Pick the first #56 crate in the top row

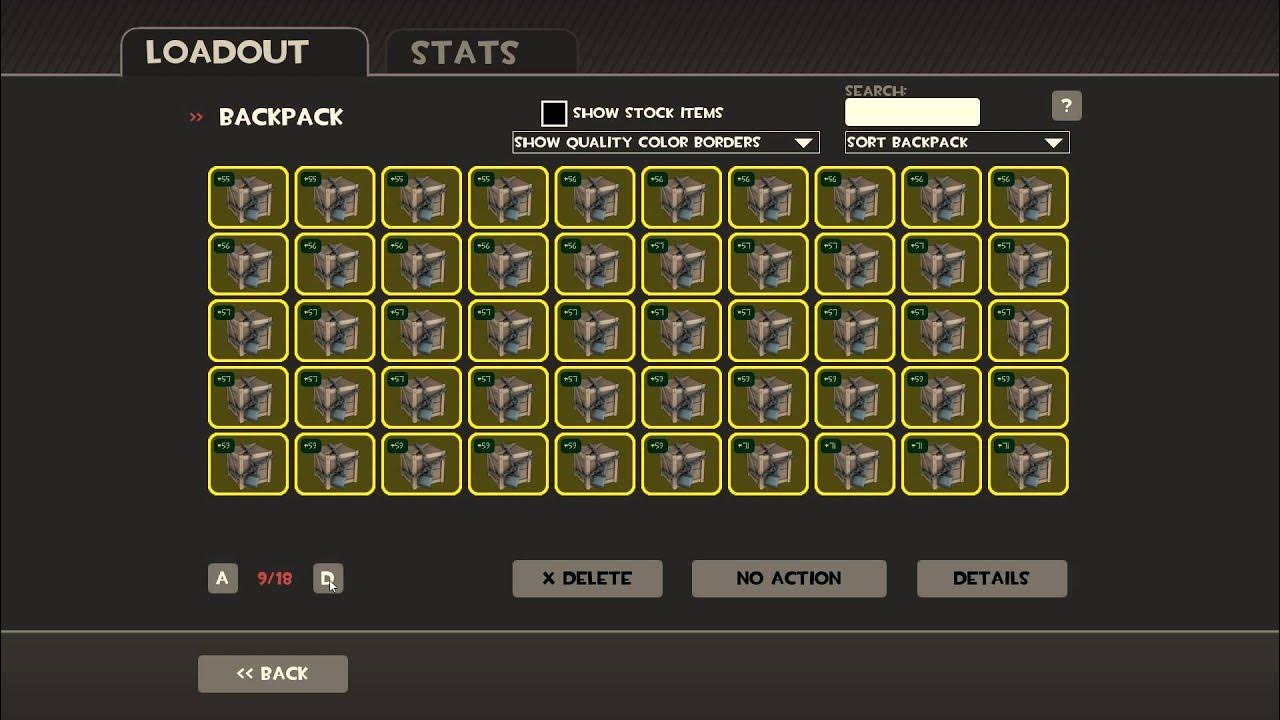[595, 197]
